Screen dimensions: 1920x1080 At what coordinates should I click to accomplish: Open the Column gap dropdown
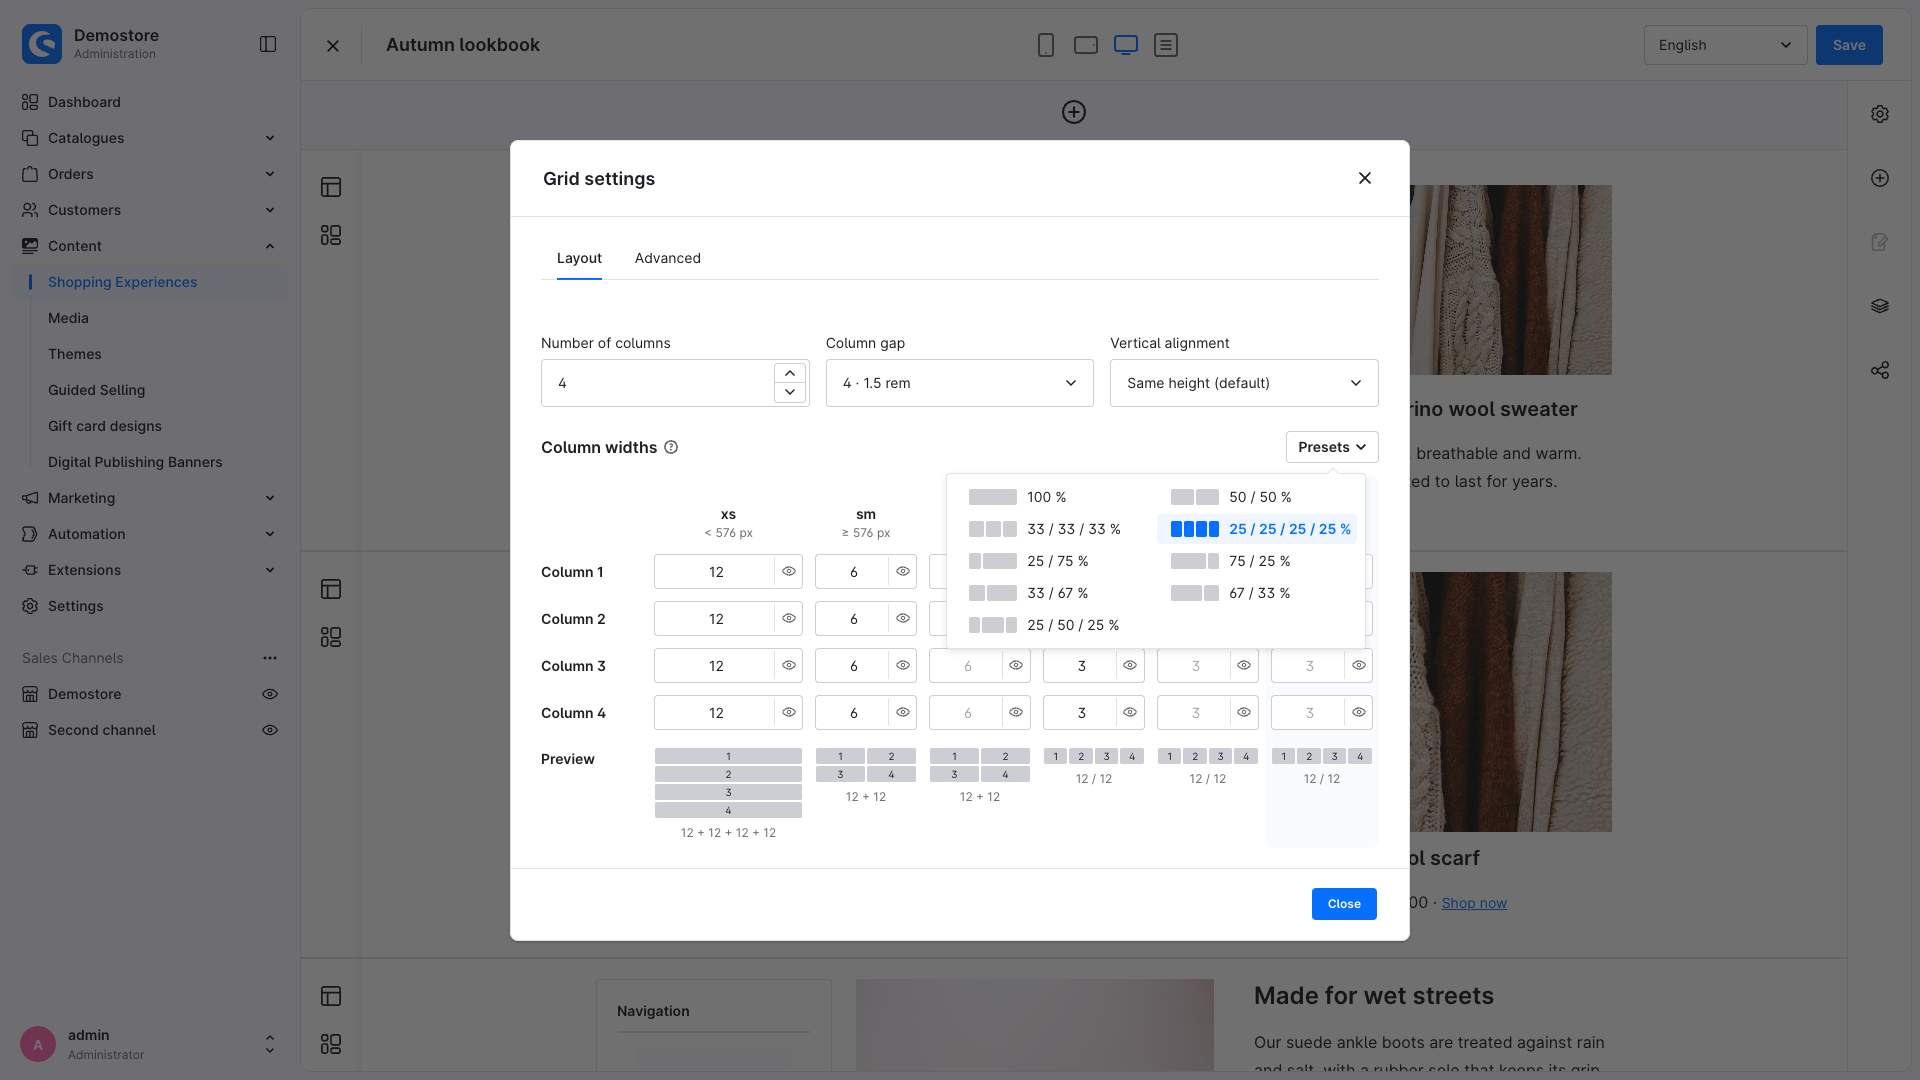960,383
